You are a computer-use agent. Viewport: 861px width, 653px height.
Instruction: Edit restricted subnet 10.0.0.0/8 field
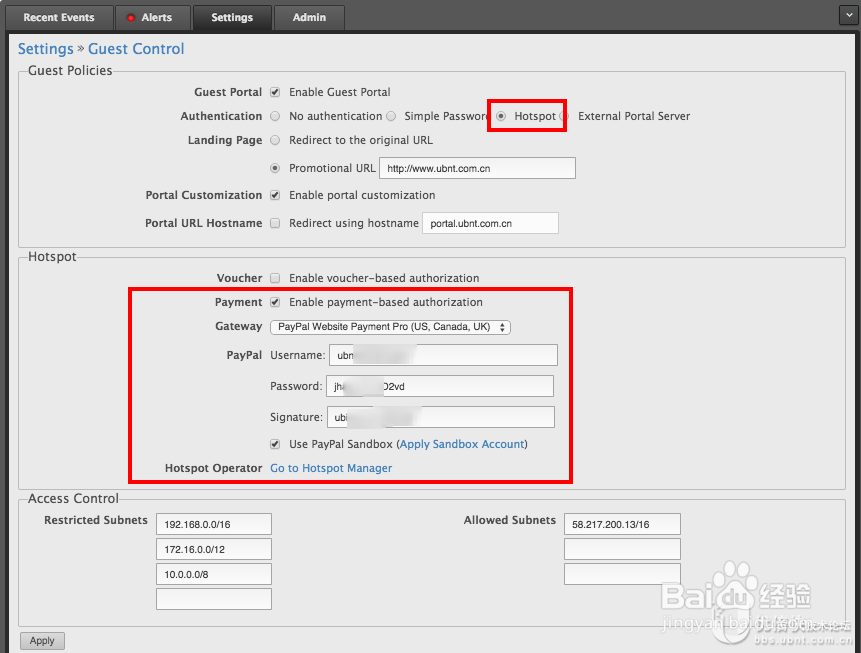click(214, 574)
